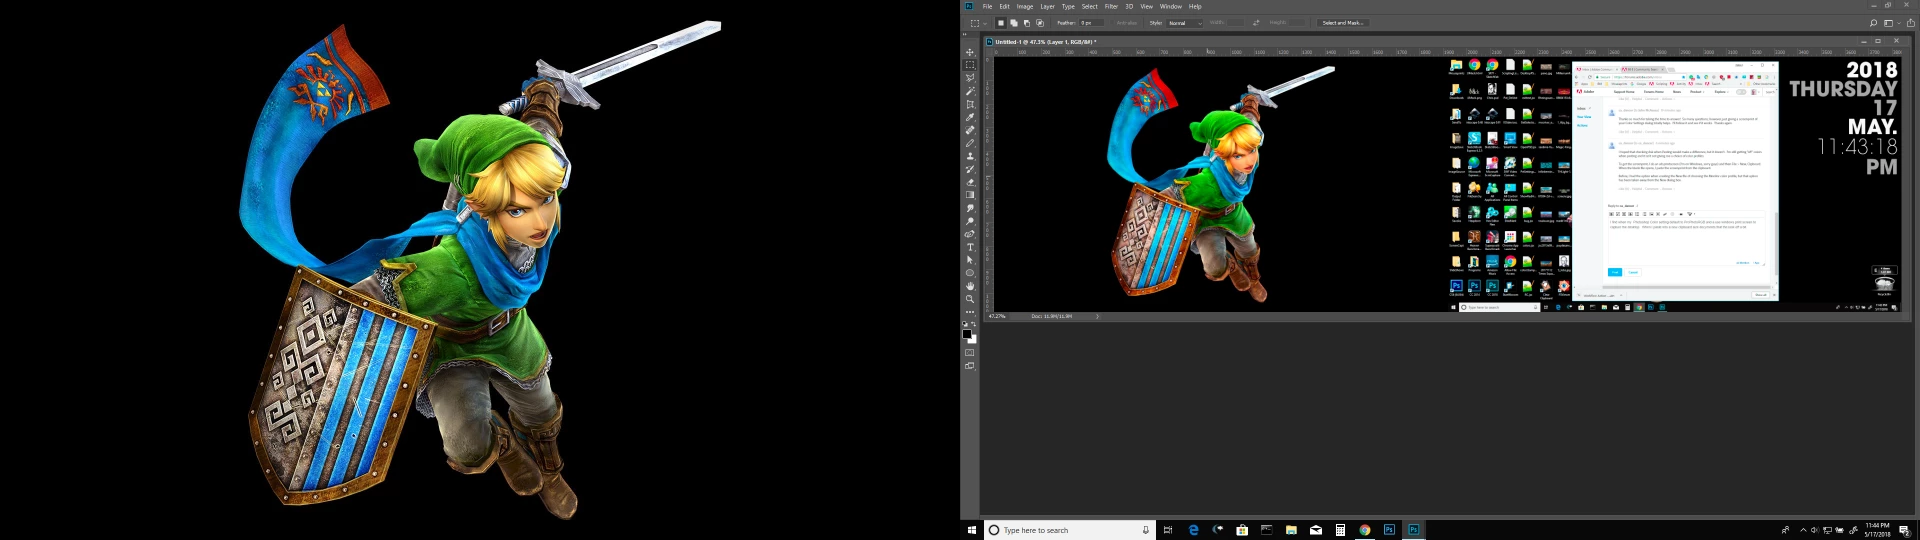Open File Explorer from the taskbar
The height and width of the screenshot is (540, 1920).
1291,530
